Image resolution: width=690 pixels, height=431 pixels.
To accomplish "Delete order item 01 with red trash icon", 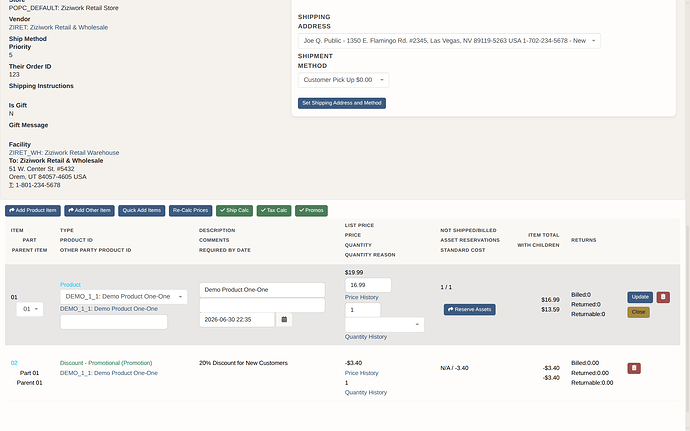I will 663,297.
